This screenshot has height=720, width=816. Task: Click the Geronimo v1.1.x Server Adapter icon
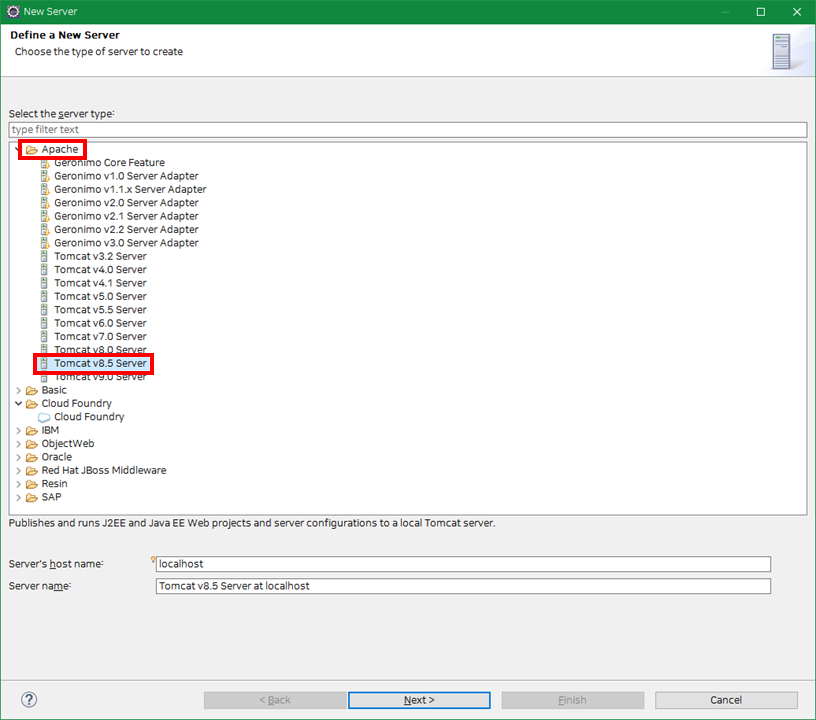[x=45, y=189]
